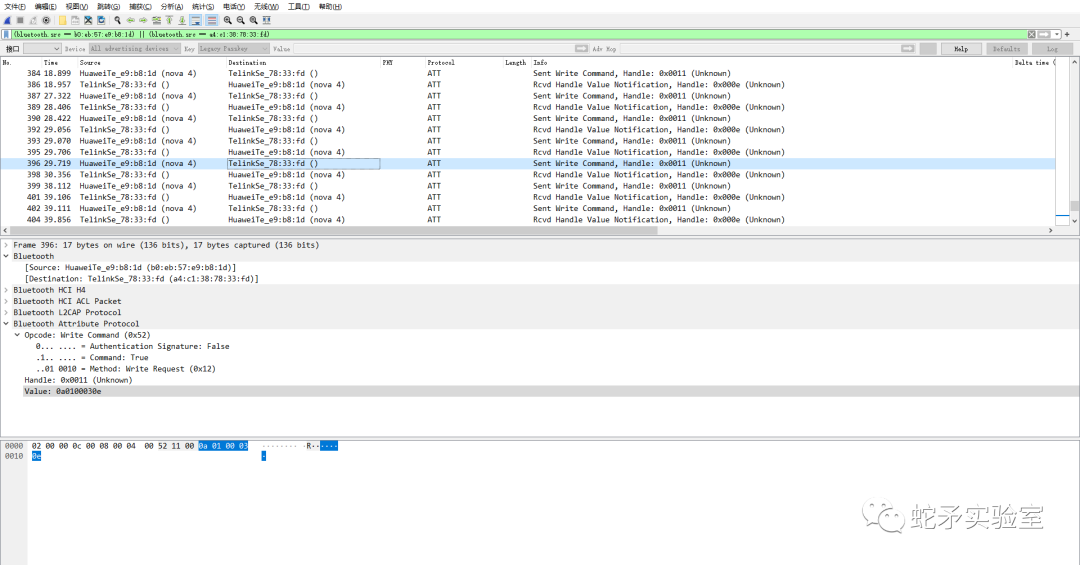
Task: Click the Log button
Action: tap(1052, 49)
